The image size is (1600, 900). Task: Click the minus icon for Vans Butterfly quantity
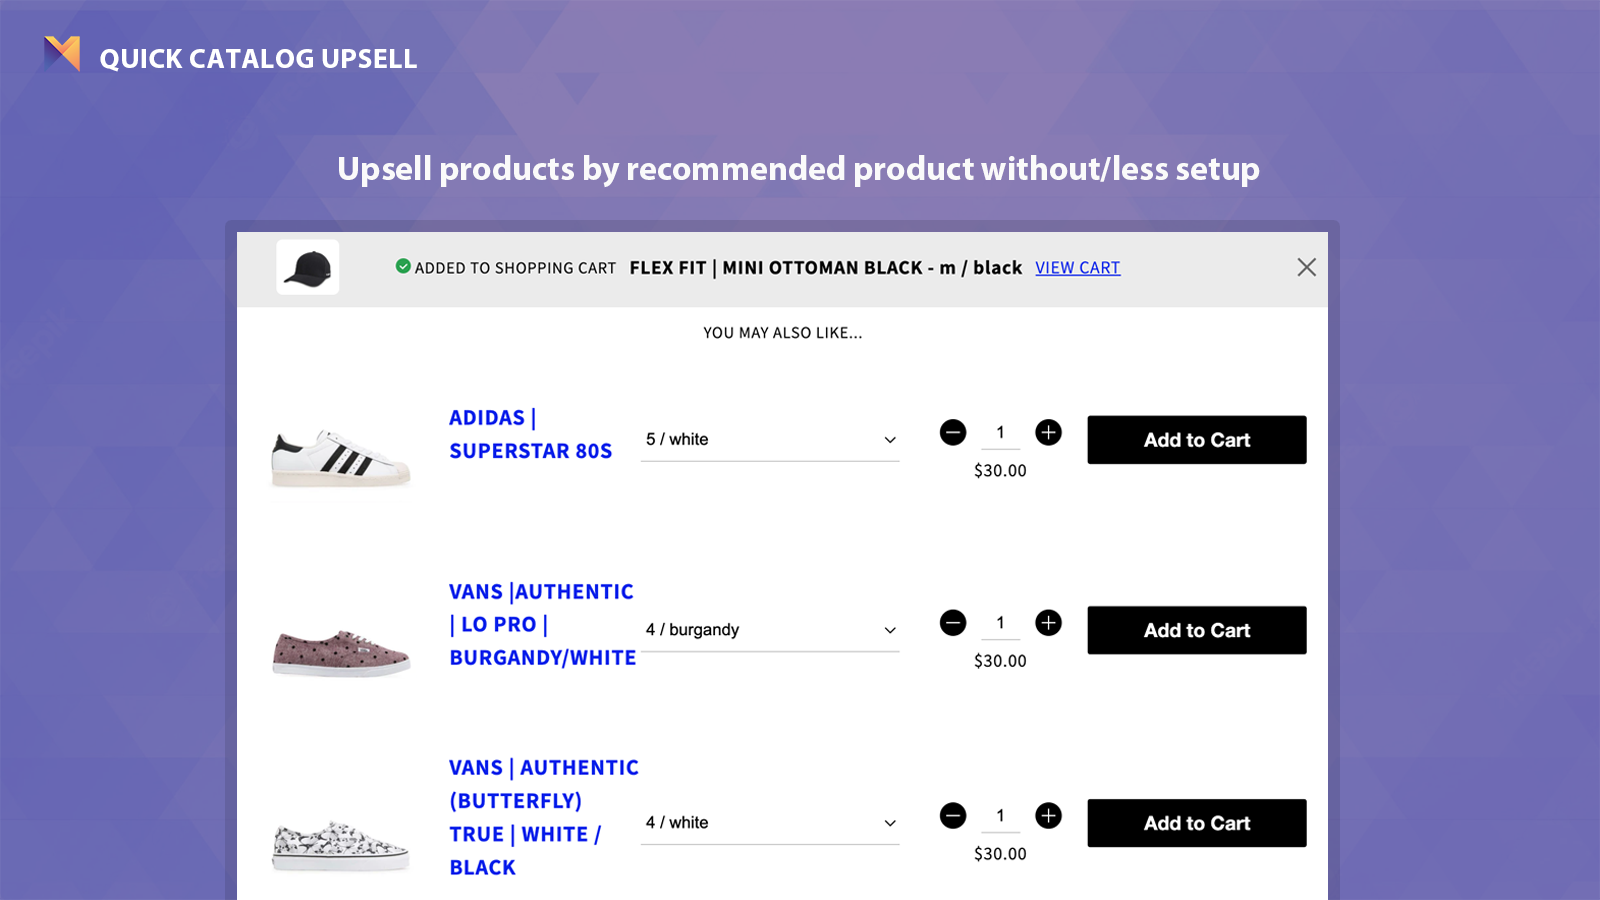(953, 815)
